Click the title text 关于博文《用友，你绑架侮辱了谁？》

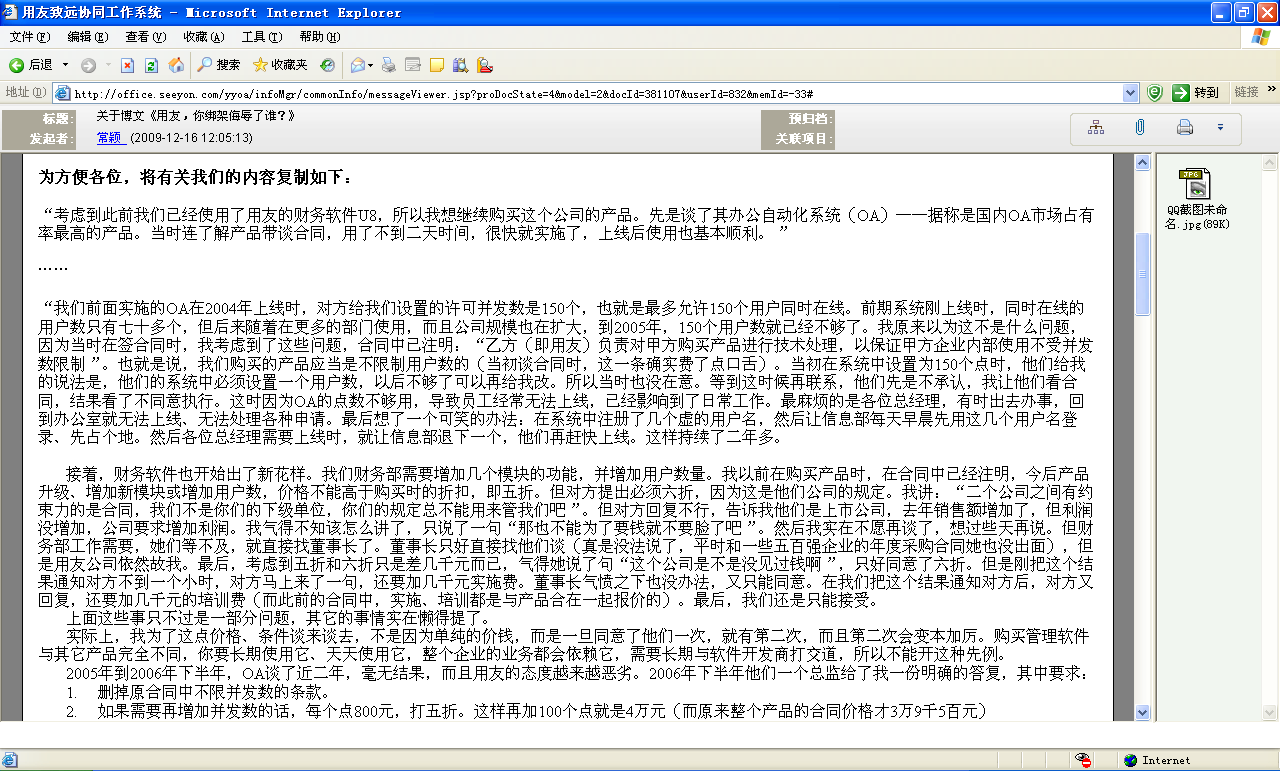pos(195,116)
